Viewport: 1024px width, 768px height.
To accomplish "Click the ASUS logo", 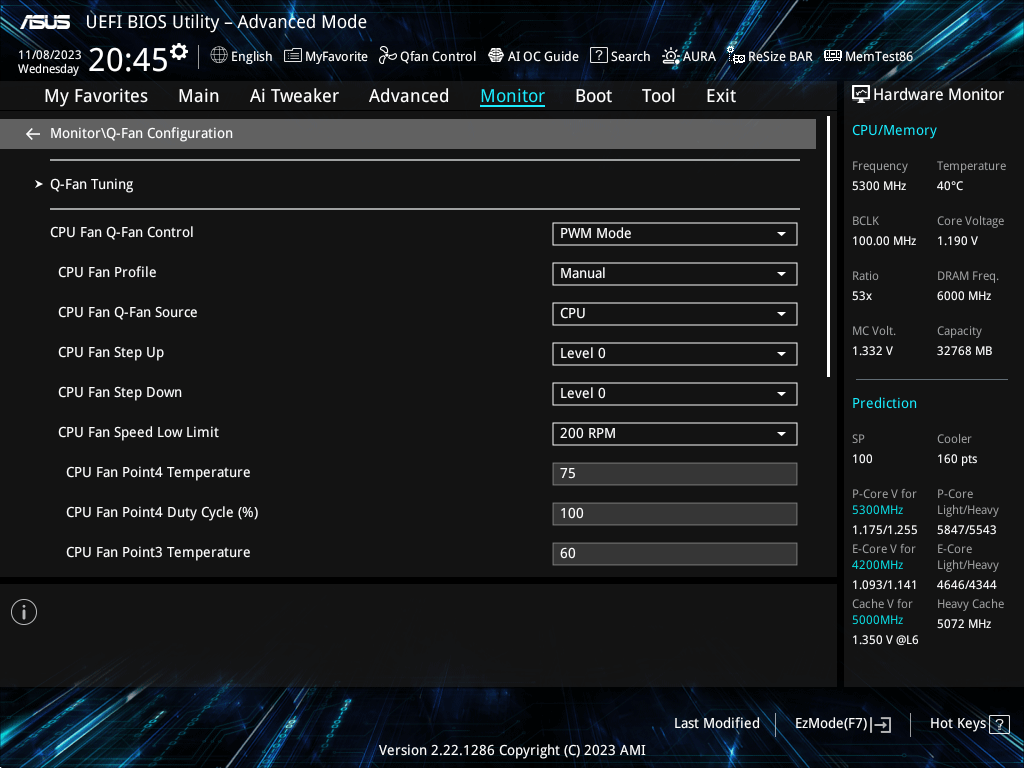I will [45, 22].
